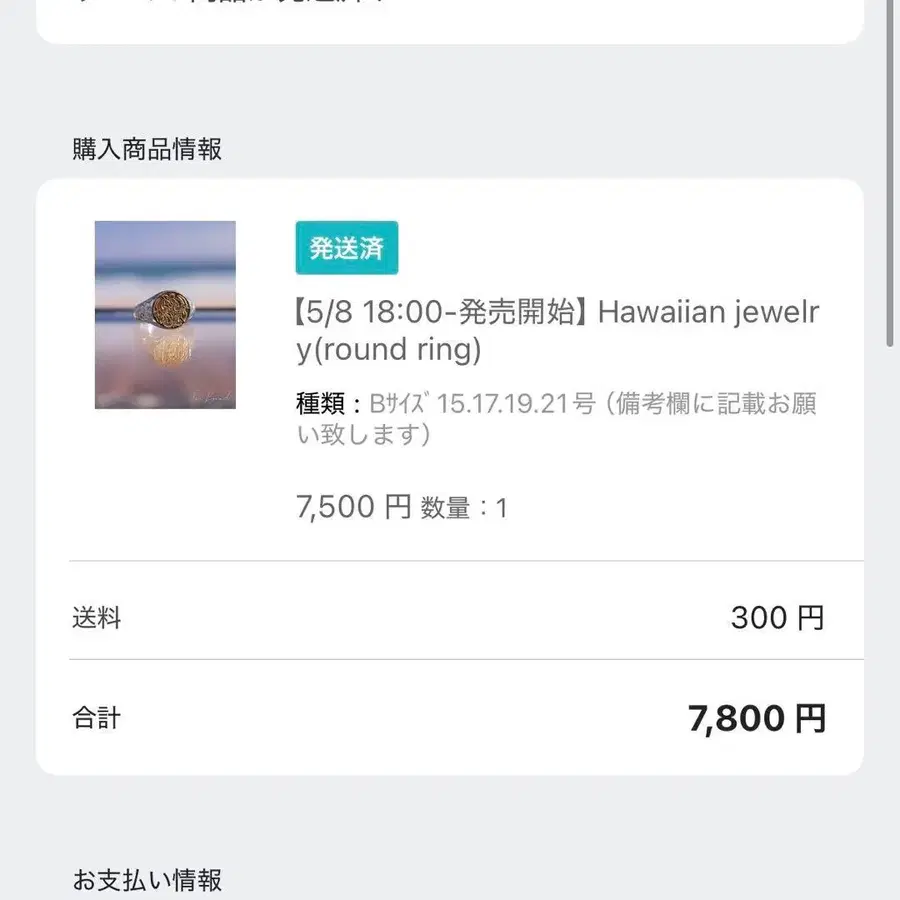Click the 送料 shipping fee label
This screenshot has width=900, height=900.
tap(96, 618)
